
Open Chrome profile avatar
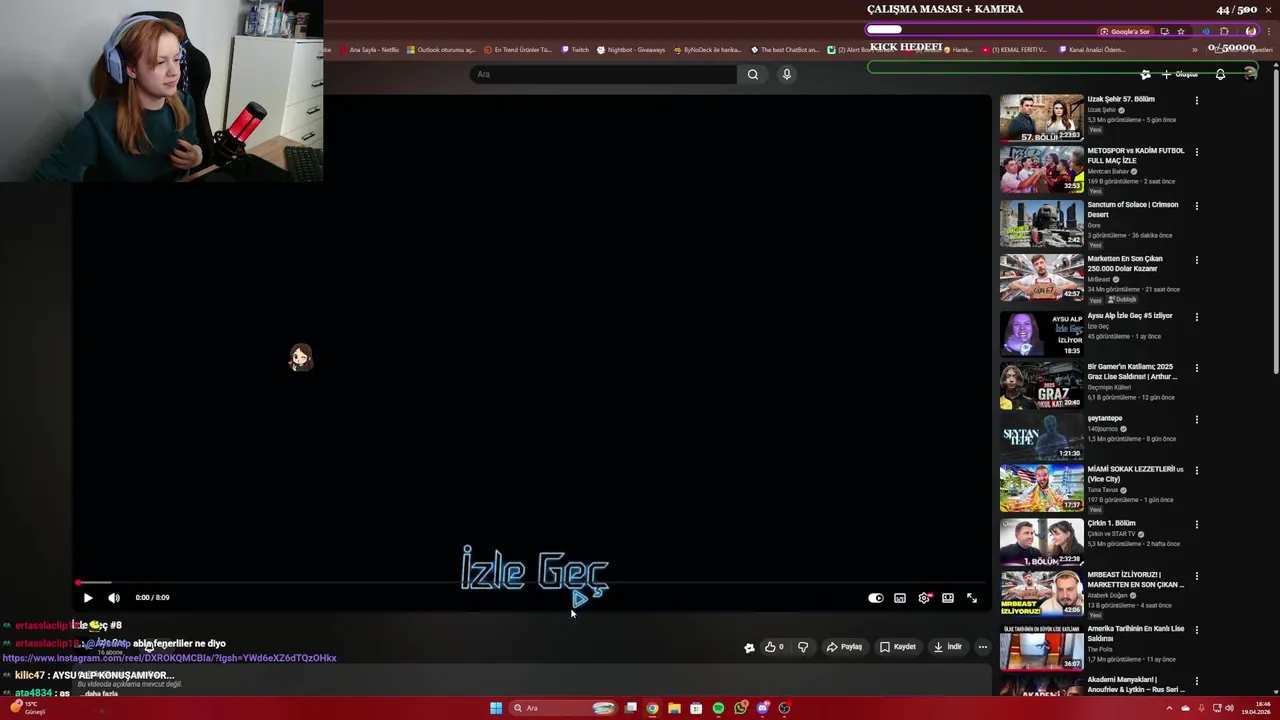(1250, 31)
